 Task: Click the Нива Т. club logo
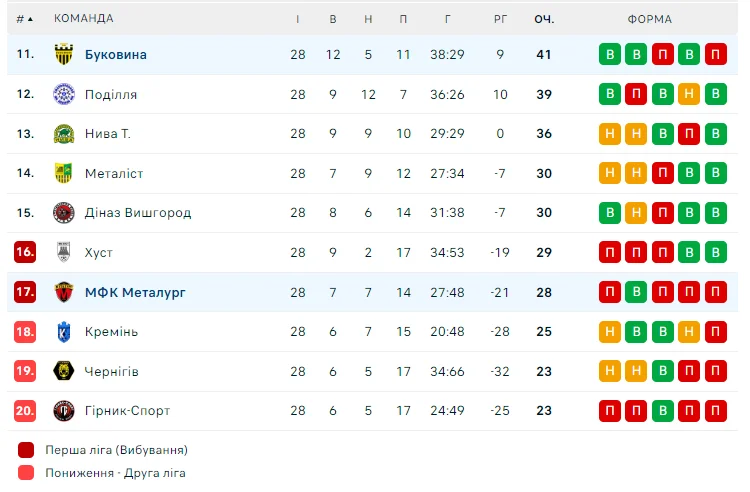point(64,134)
